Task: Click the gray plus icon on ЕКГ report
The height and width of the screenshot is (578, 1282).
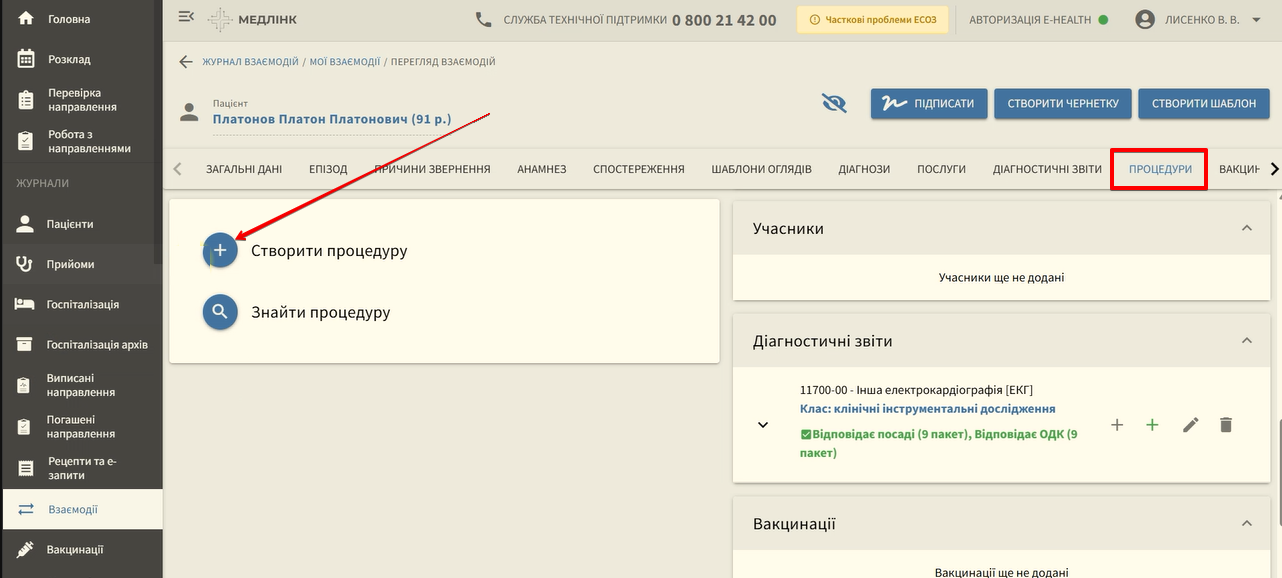Action: point(1117,425)
